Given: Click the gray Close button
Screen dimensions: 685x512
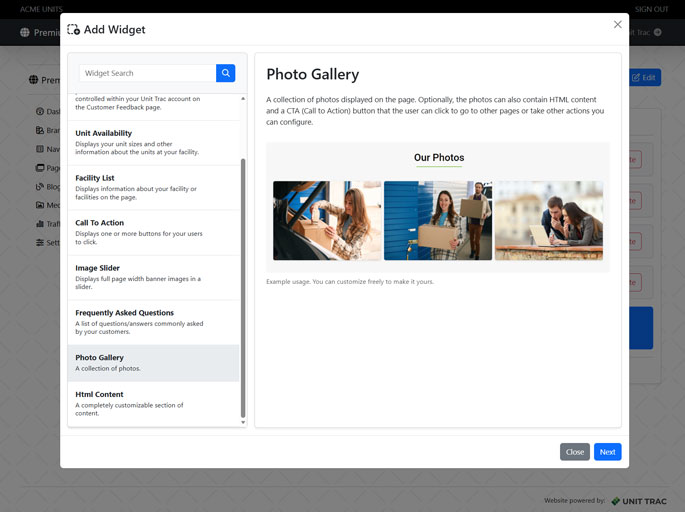Looking at the screenshot, I should 574,452.
